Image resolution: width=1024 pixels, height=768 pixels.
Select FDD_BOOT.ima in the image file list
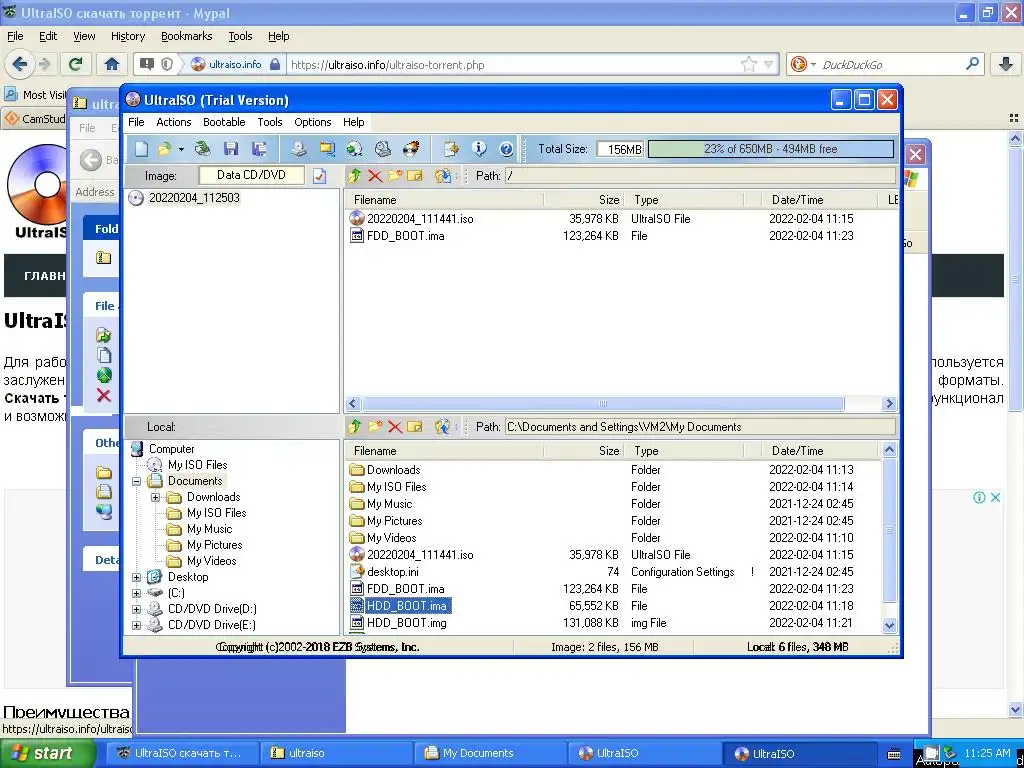406,236
